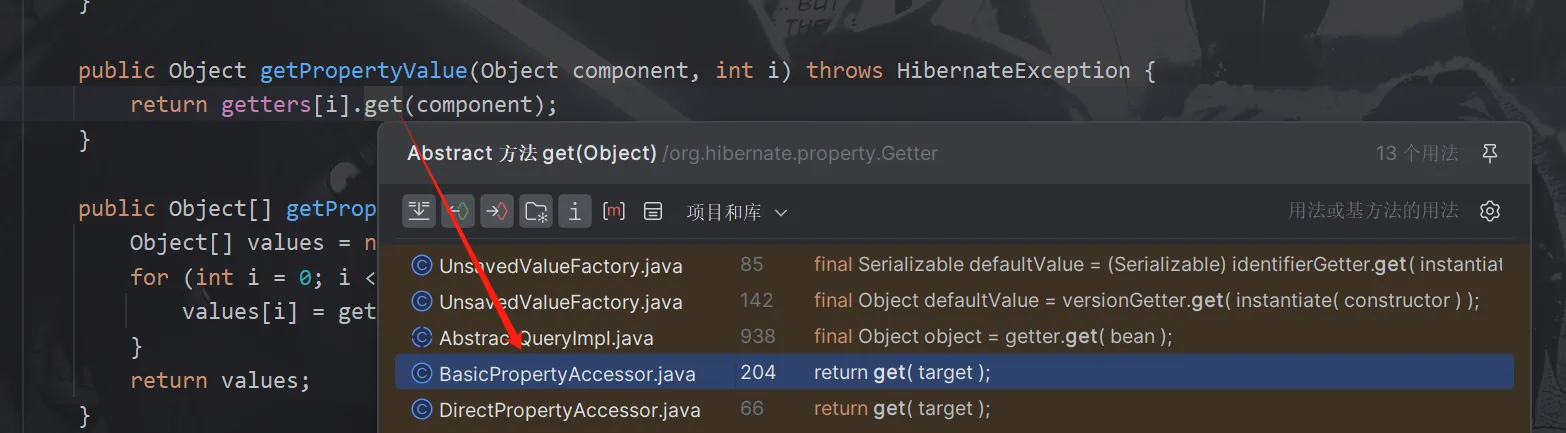Click the class icon beside AbstractQueryImpl.java
This screenshot has width=1566, height=433.
point(422,338)
